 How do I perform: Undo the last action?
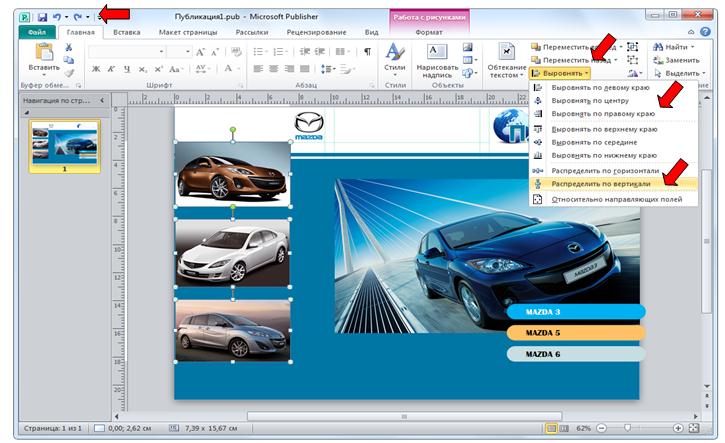pos(57,17)
